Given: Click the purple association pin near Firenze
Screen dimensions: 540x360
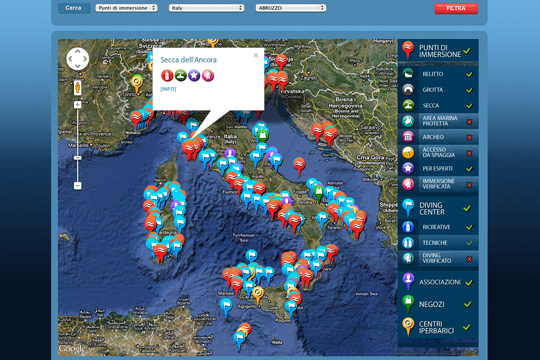Looking at the screenshot, I should [x=230, y=154].
